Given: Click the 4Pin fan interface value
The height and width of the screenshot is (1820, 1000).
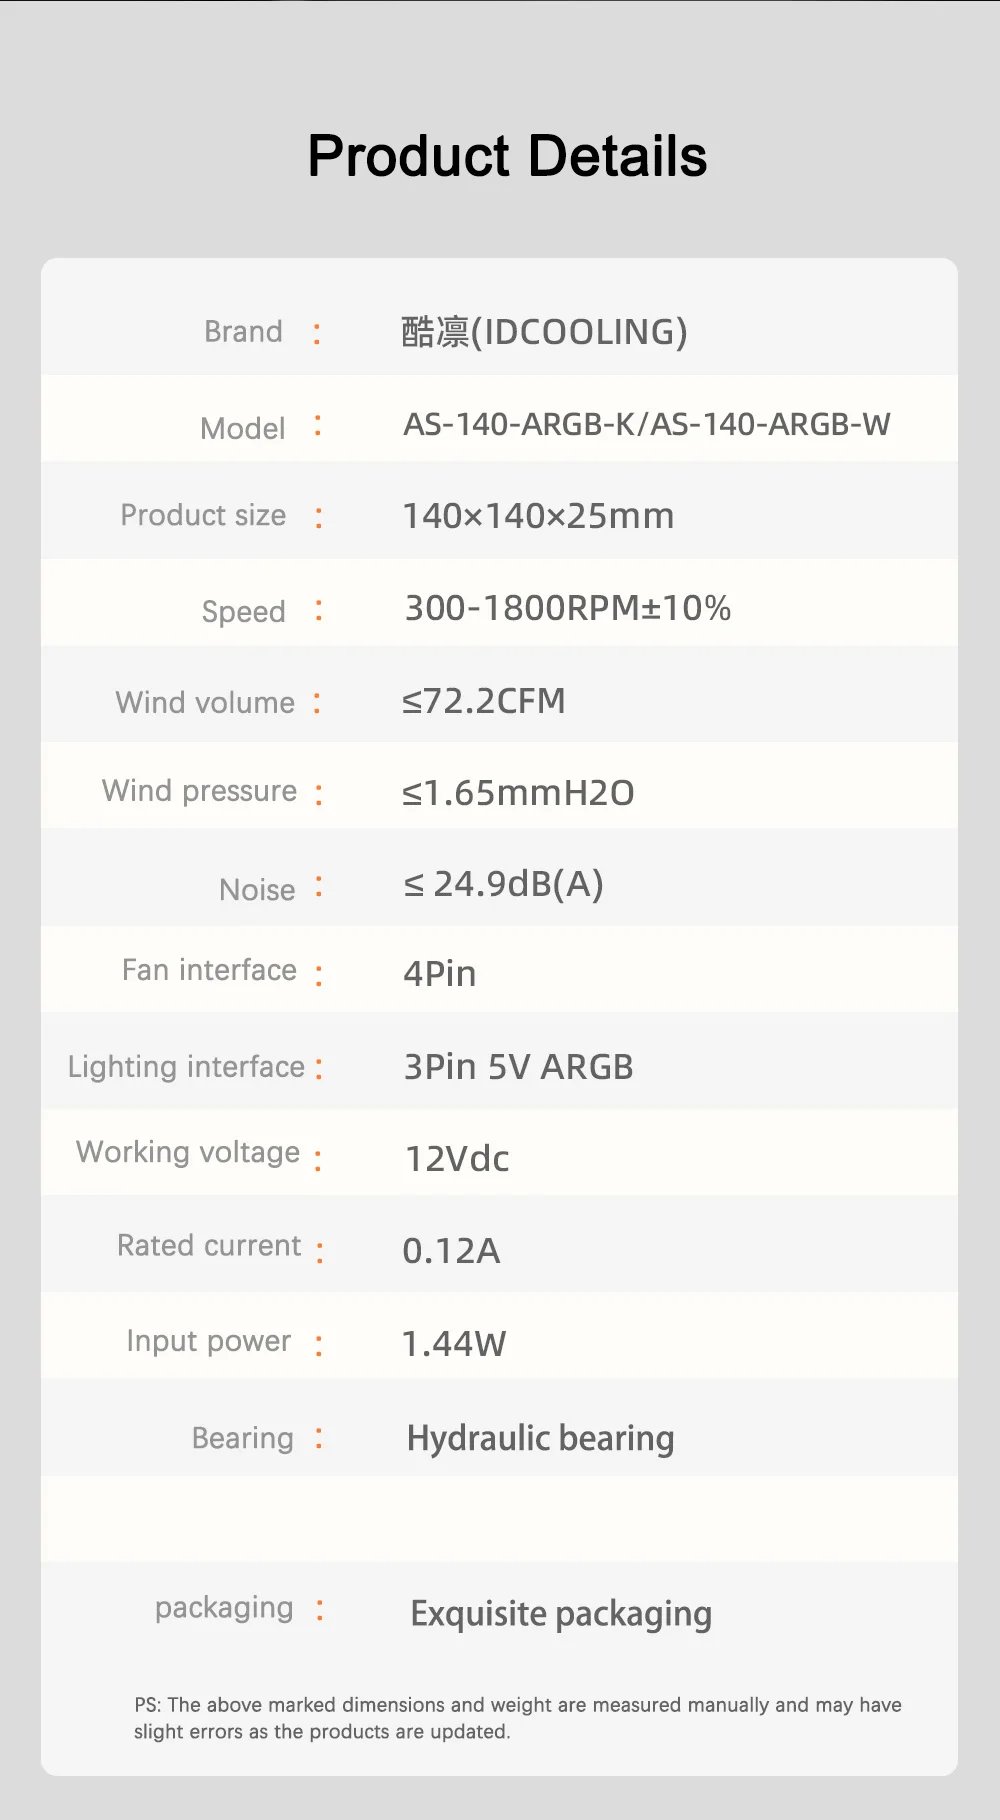Looking at the screenshot, I should pyautogui.click(x=440, y=974).
